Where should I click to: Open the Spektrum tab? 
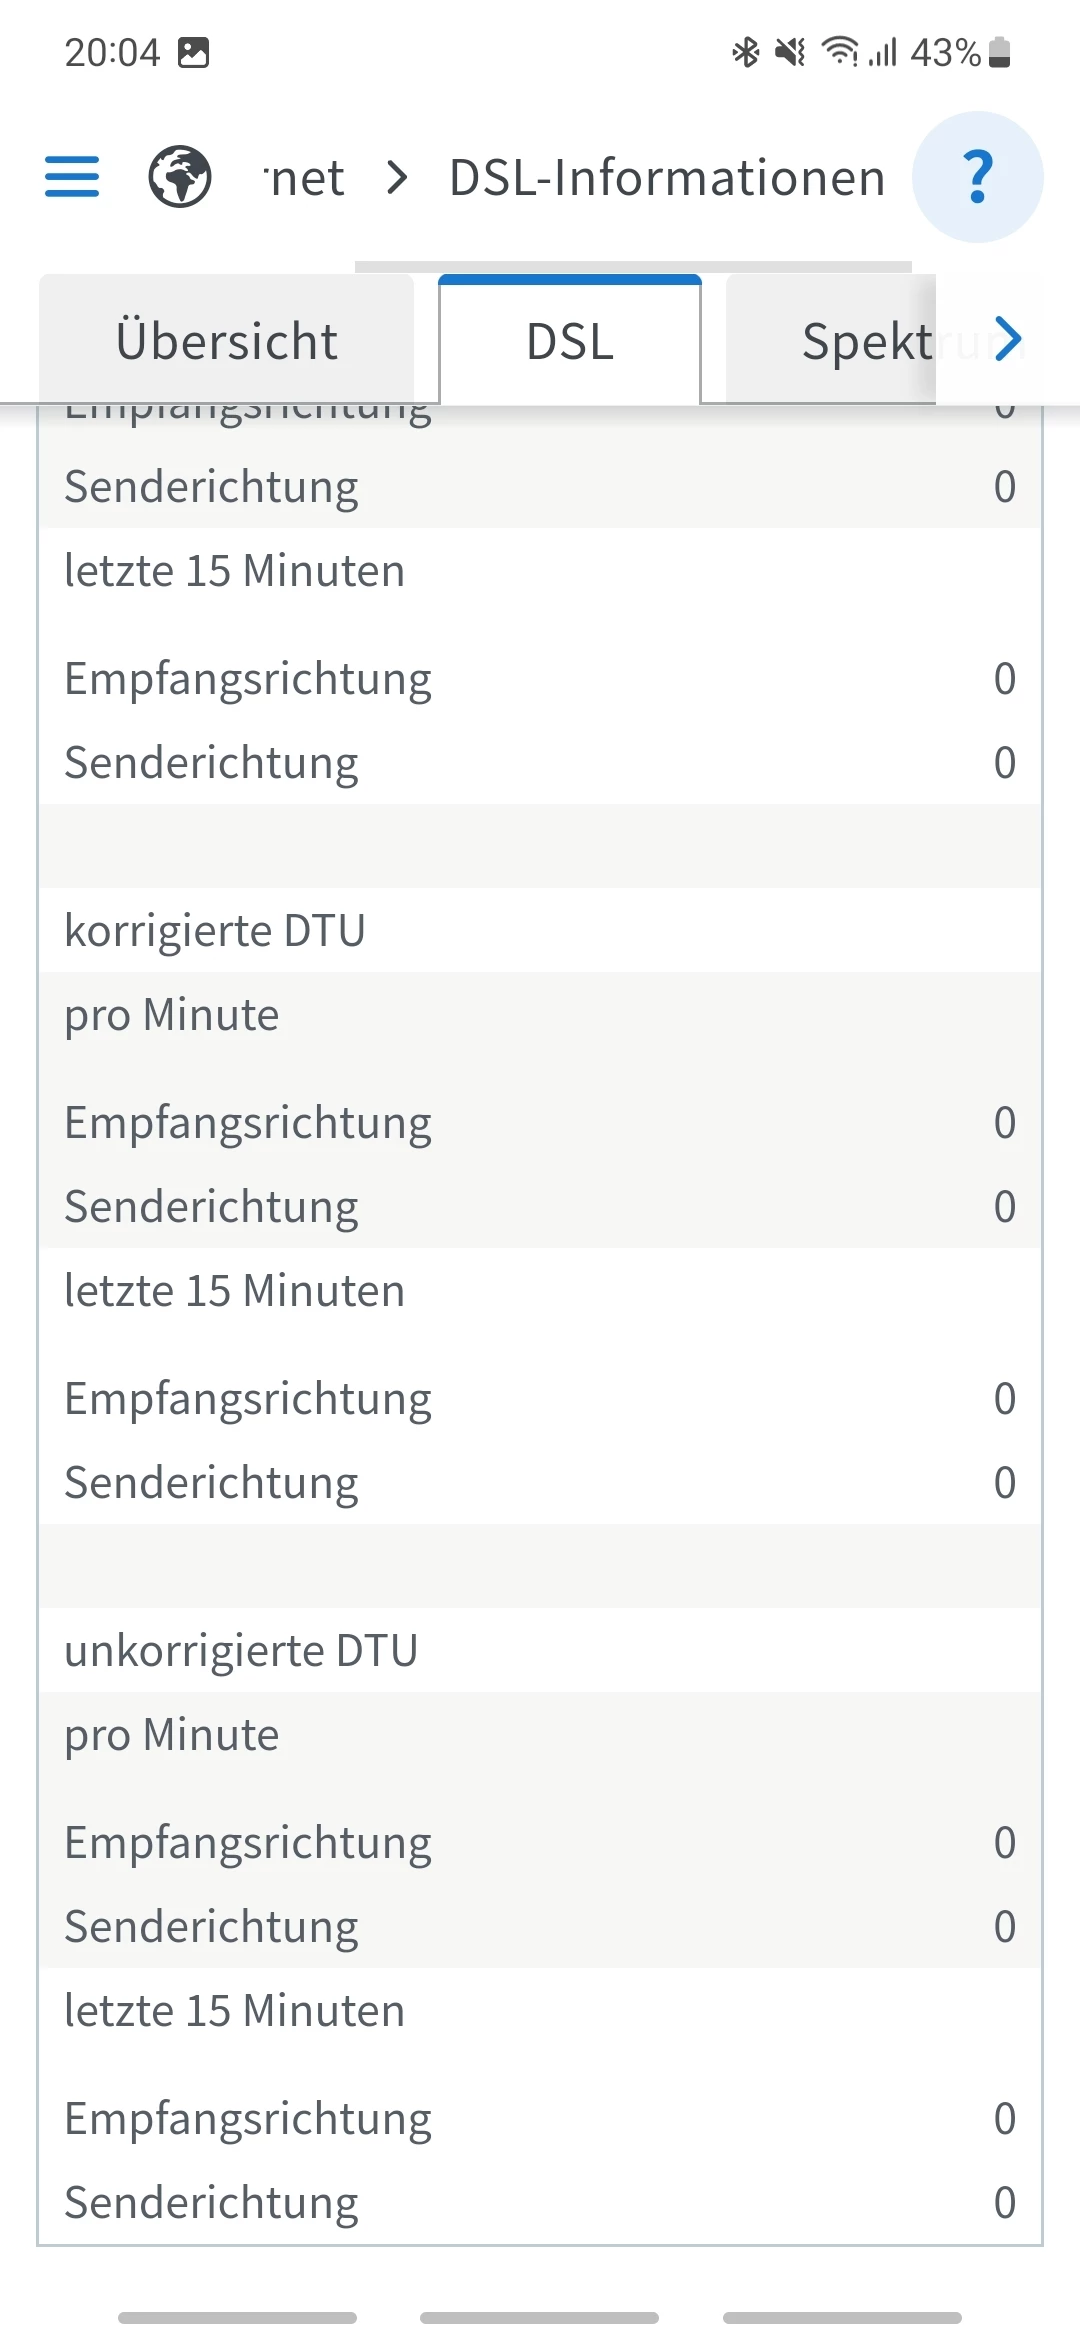pyautogui.click(x=866, y=341)
